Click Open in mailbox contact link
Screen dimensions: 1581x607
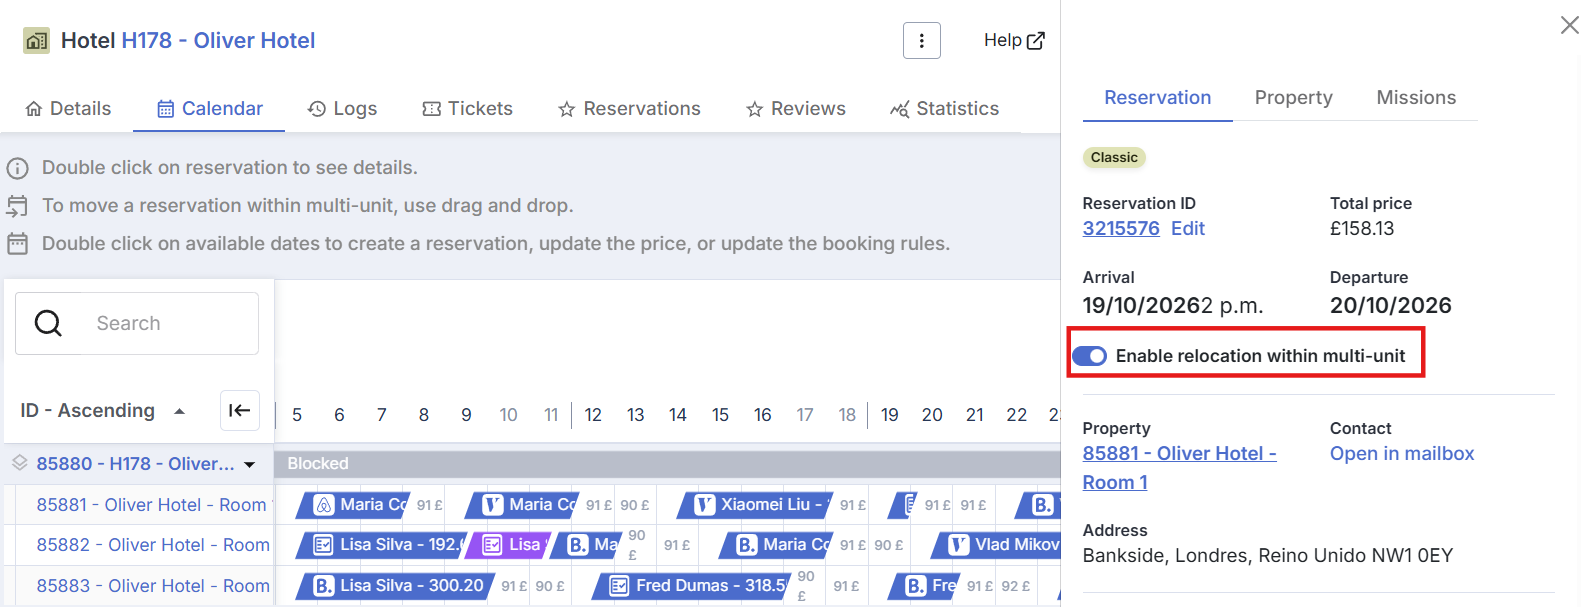1401,453
